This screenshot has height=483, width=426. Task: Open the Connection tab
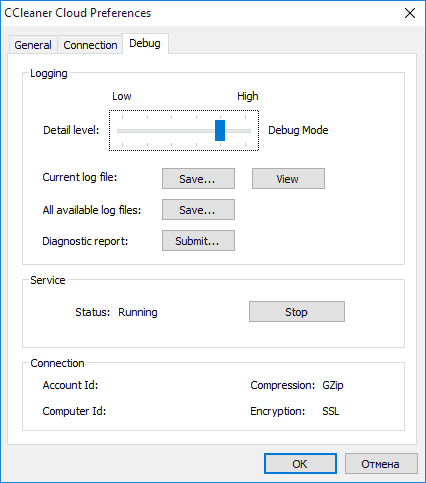(90, 45)
